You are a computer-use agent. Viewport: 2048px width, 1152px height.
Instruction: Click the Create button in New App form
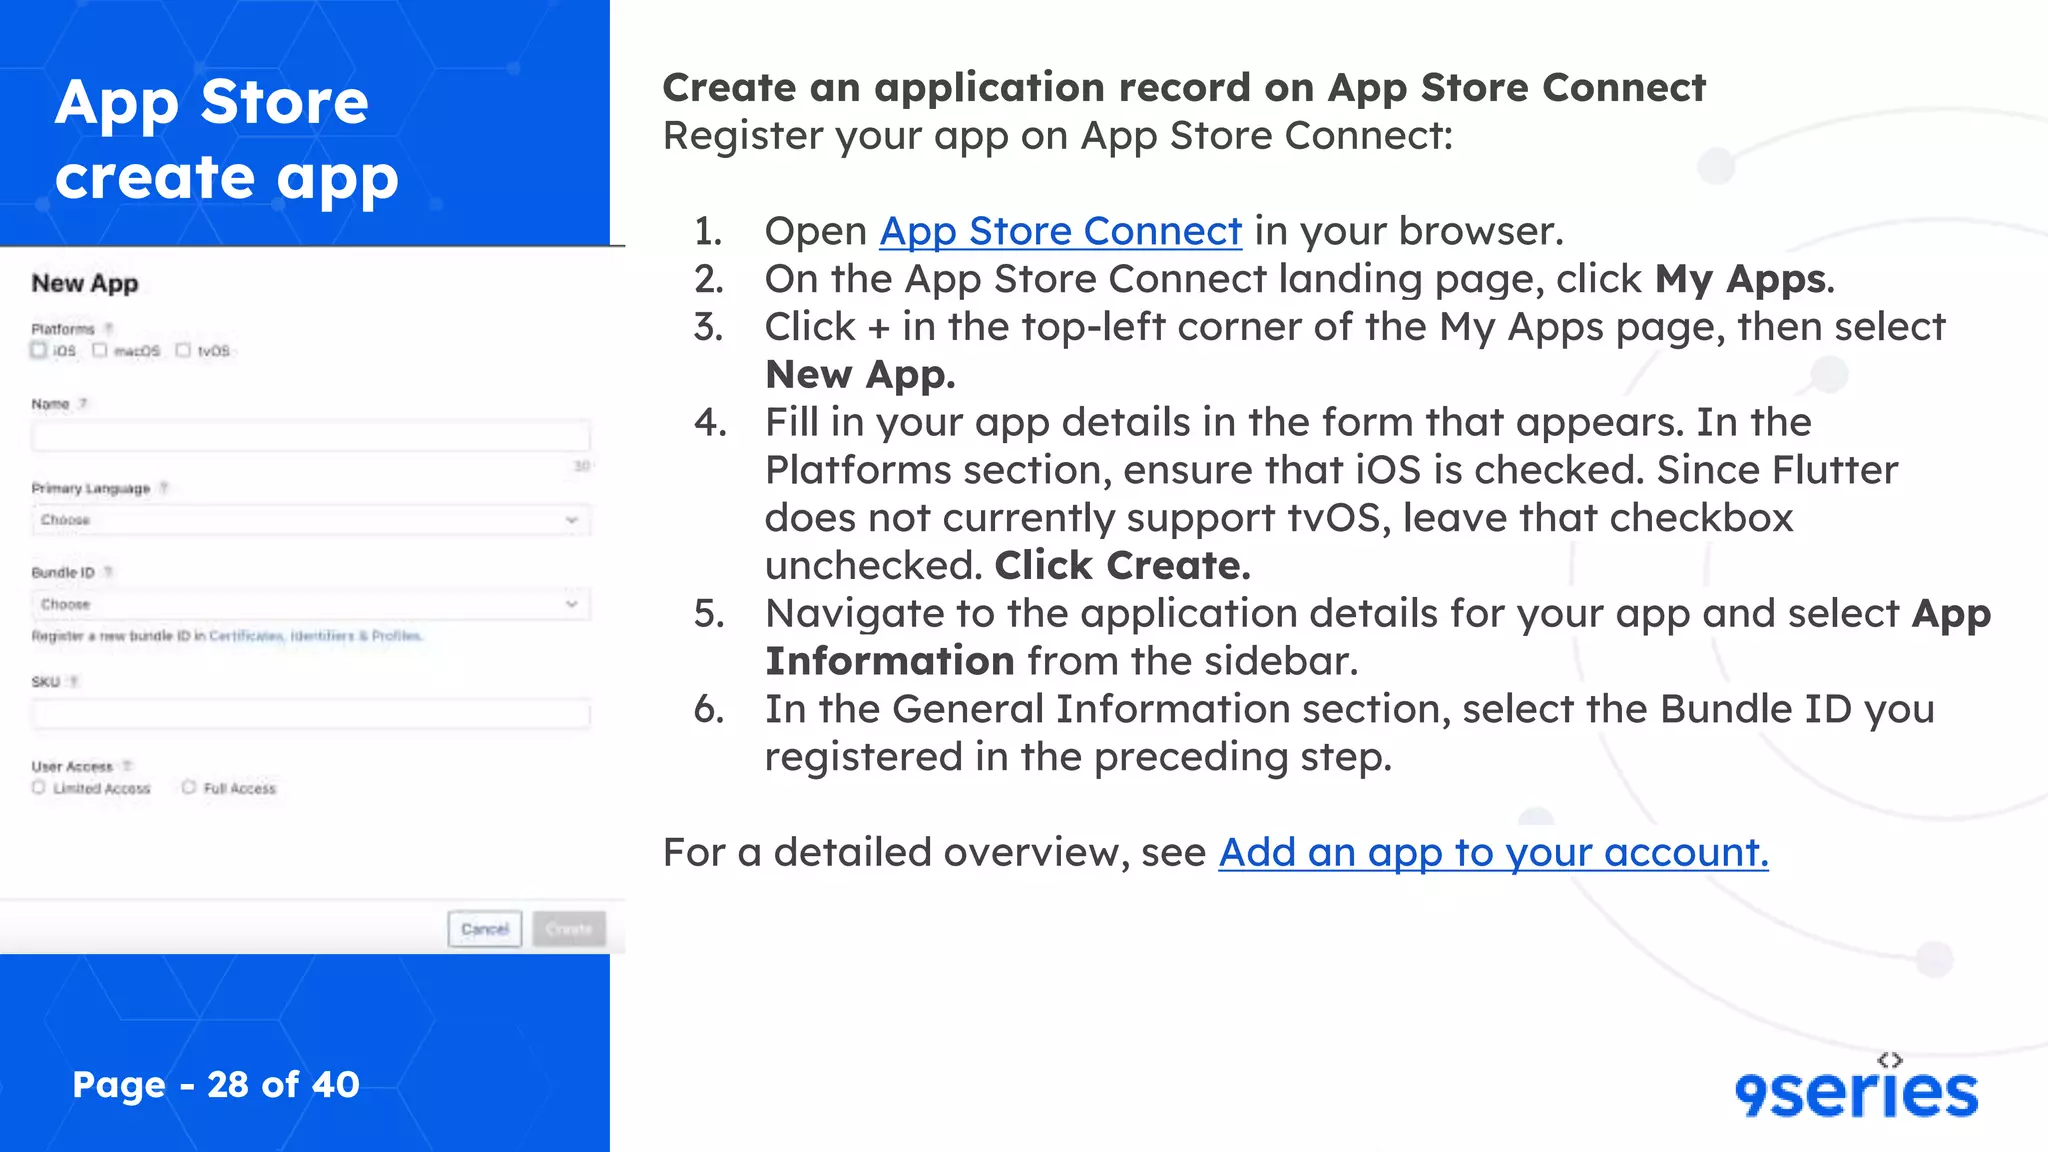569,929
